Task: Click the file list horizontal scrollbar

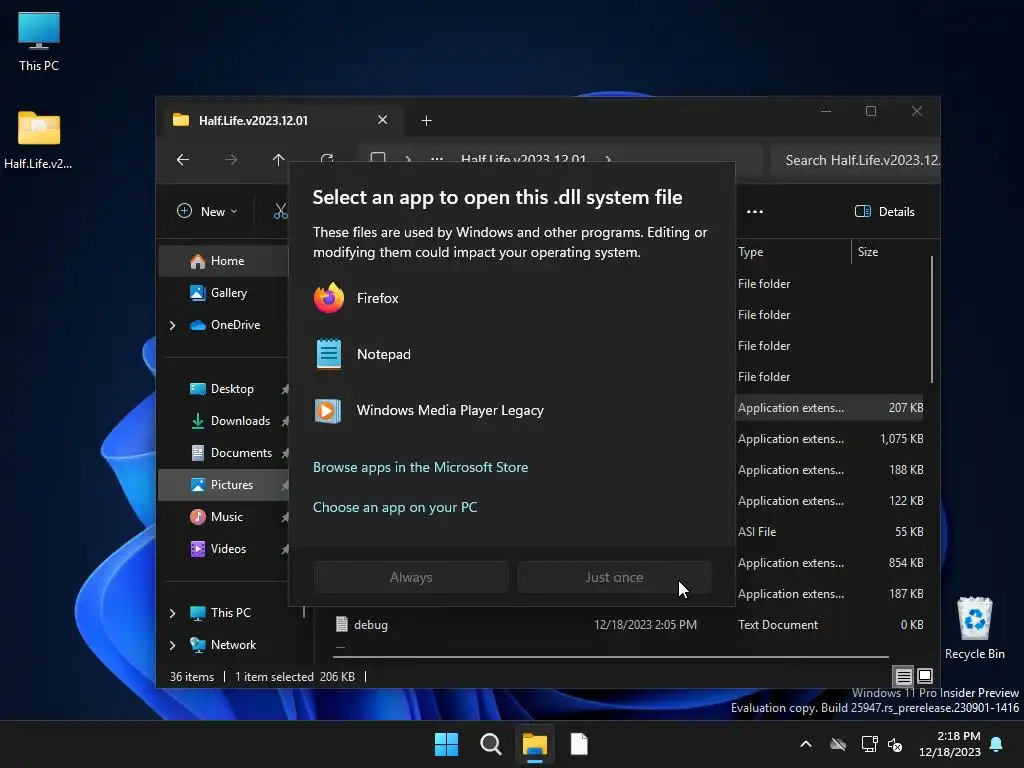Action: [611, 657]
